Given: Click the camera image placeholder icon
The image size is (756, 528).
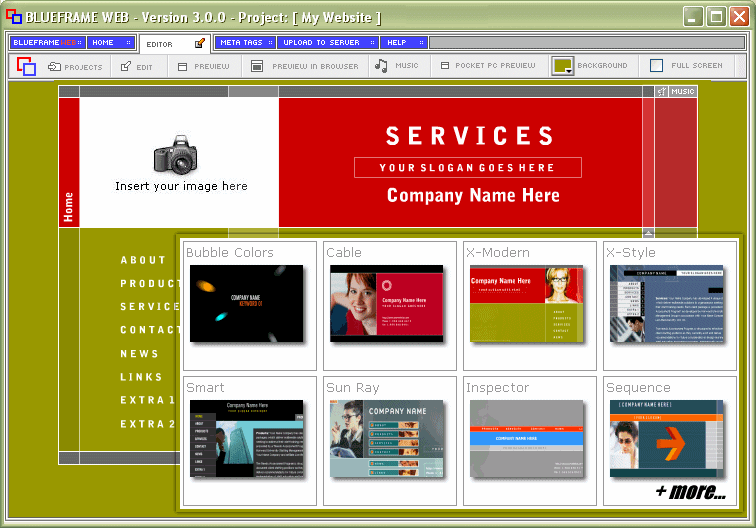Looking at the screenshot, I should [179, 157].
